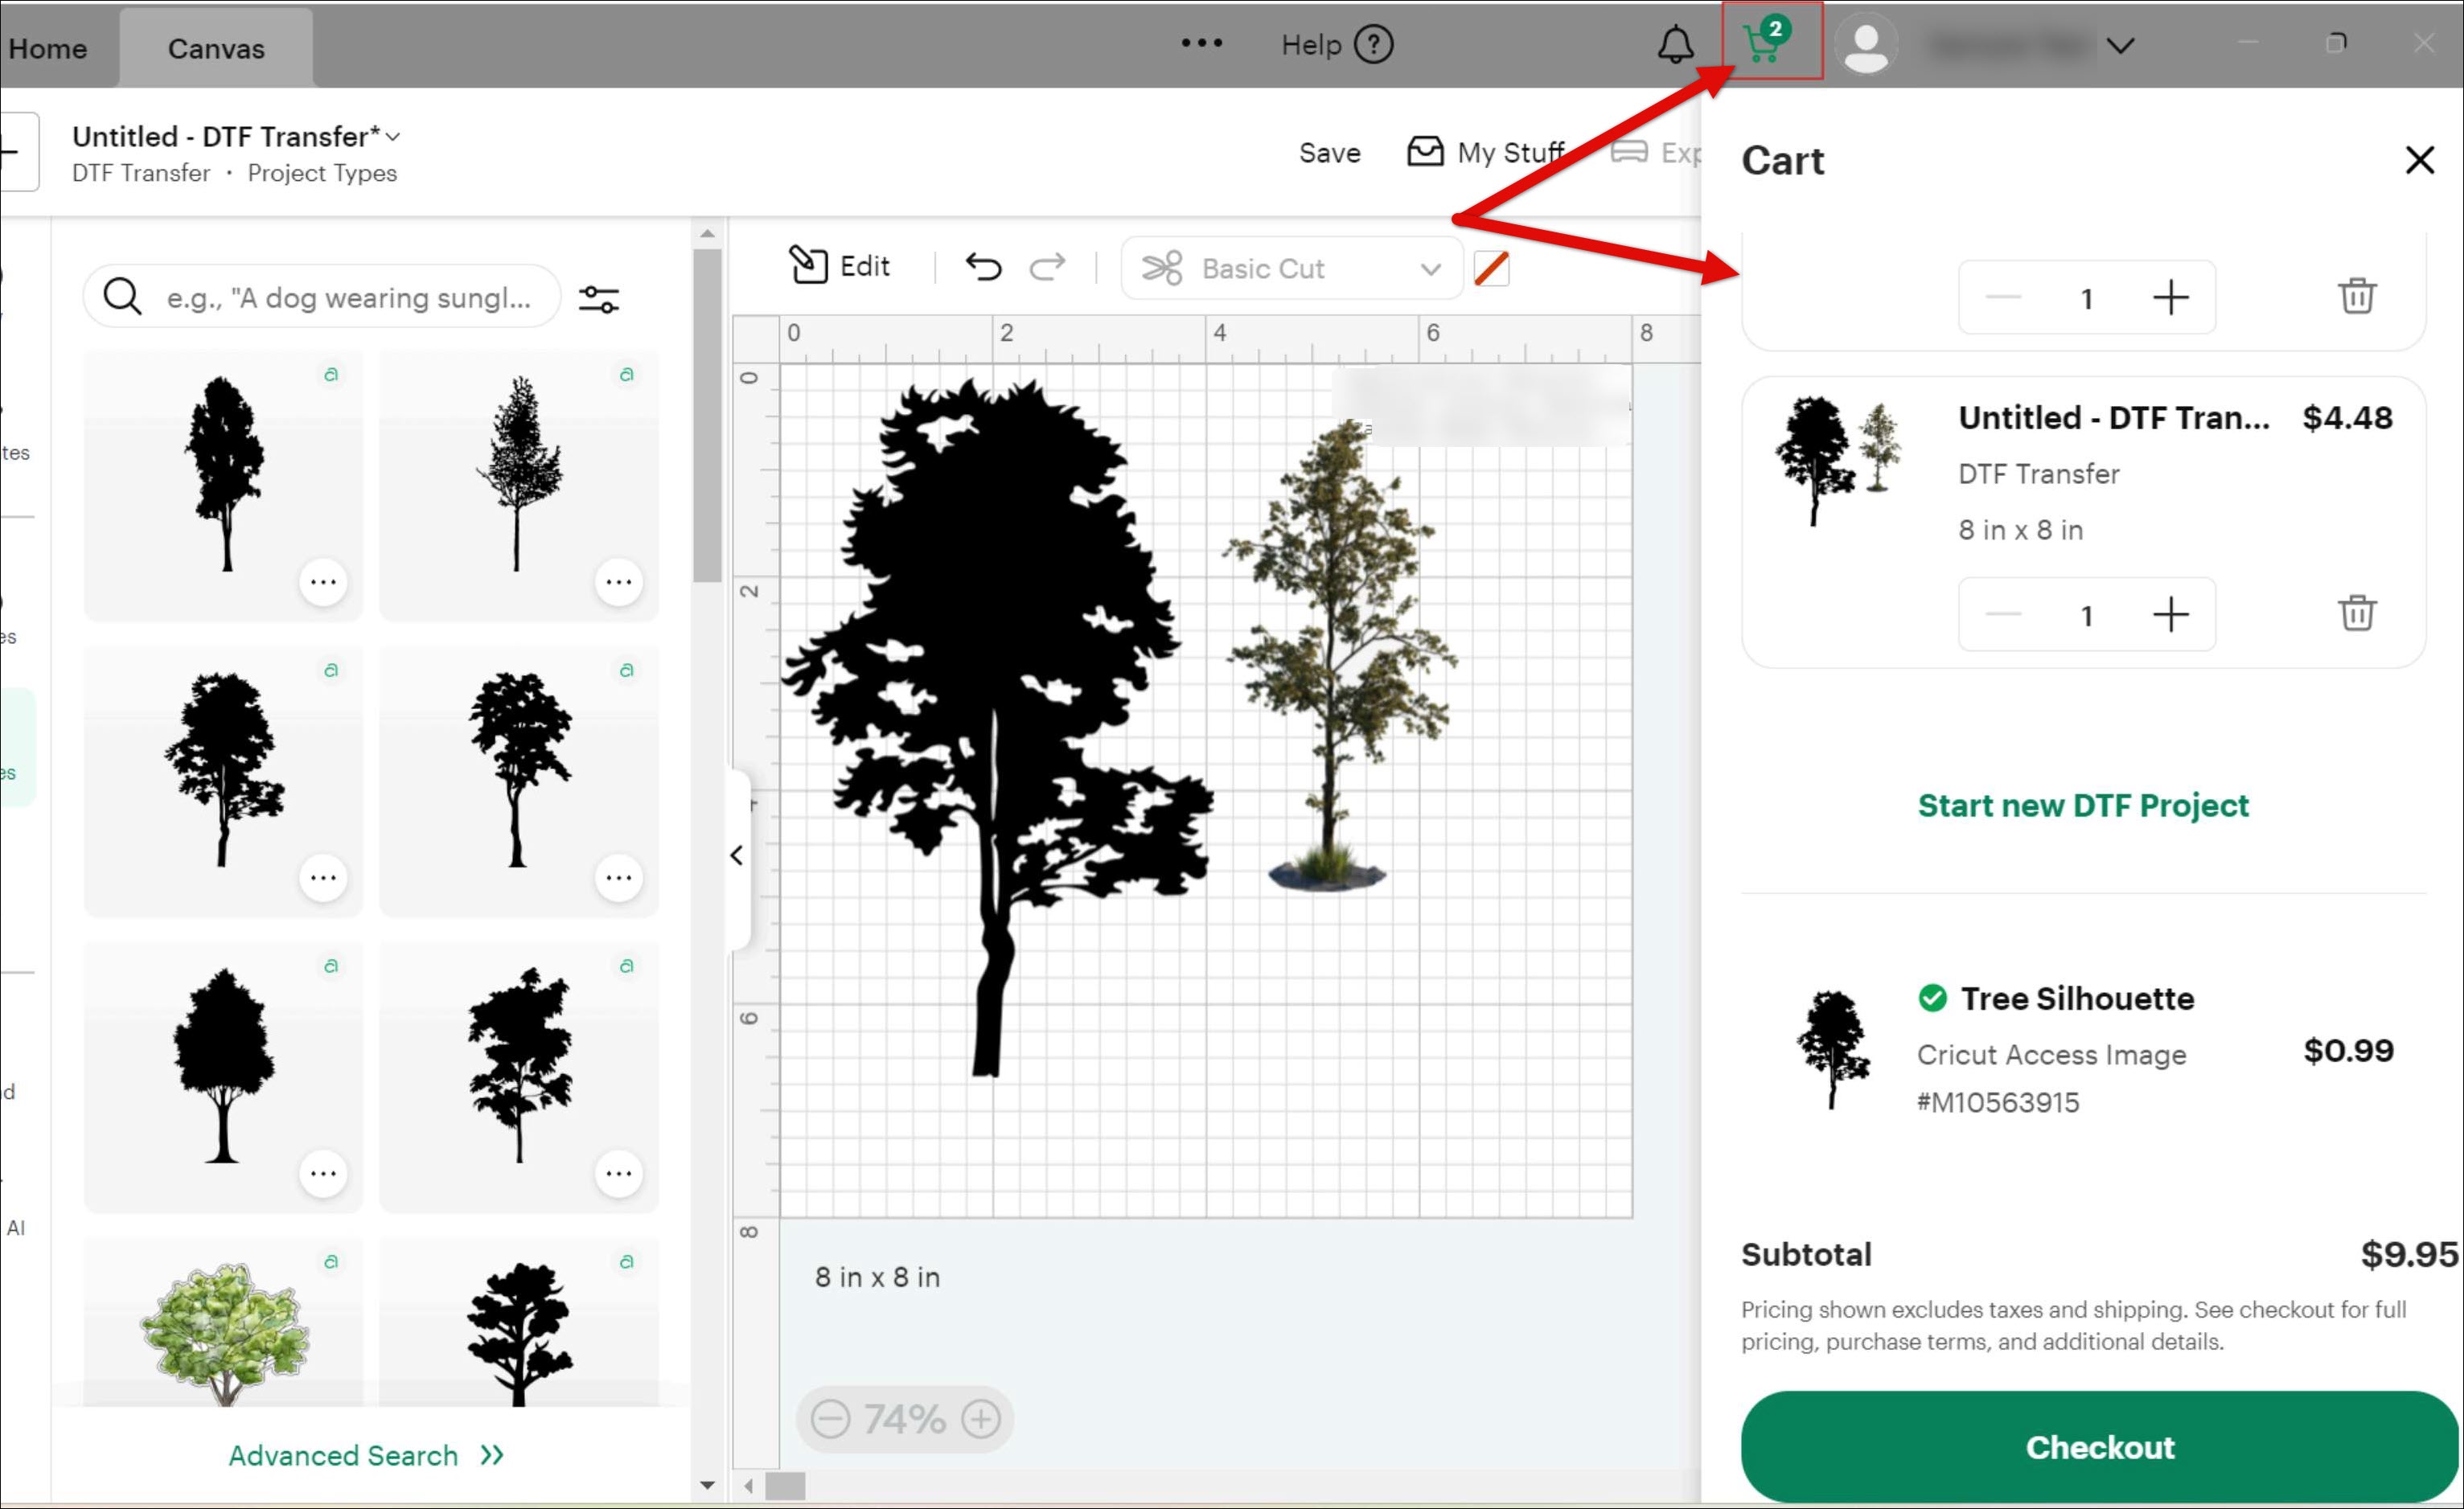The image size is (2464, 1509).
Task: Open the project title dropdown chevron
Action: 393,137
